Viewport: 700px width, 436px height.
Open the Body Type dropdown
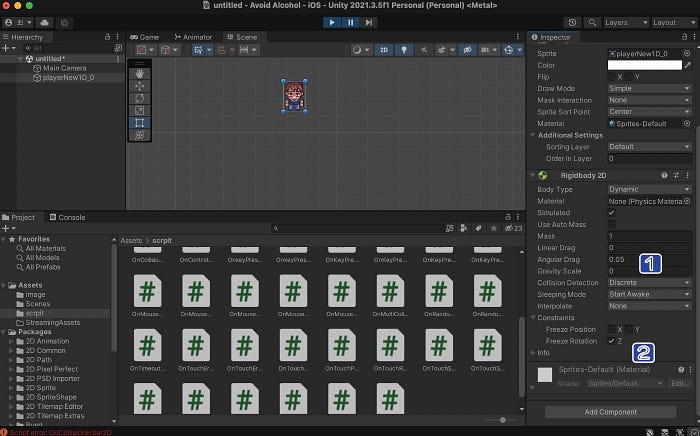tap(650, 189)
